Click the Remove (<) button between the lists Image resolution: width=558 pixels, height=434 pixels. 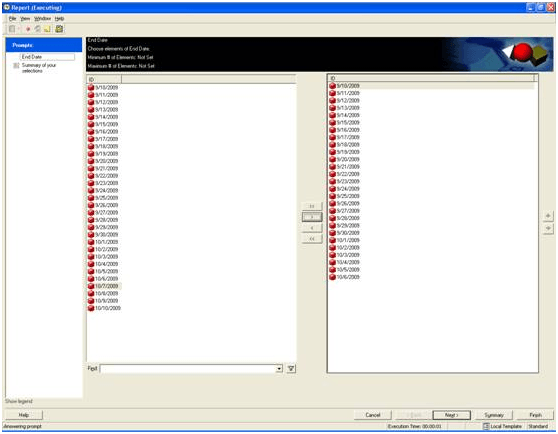click(312, 228)
